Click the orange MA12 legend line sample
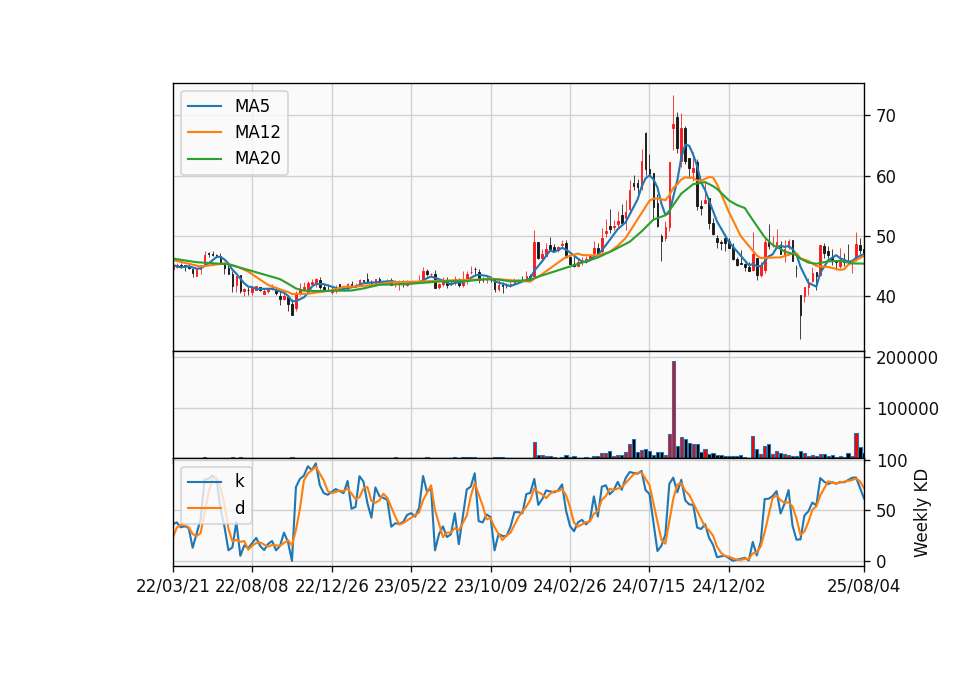This screenshot has width=960, height=690. coord(204,132)
